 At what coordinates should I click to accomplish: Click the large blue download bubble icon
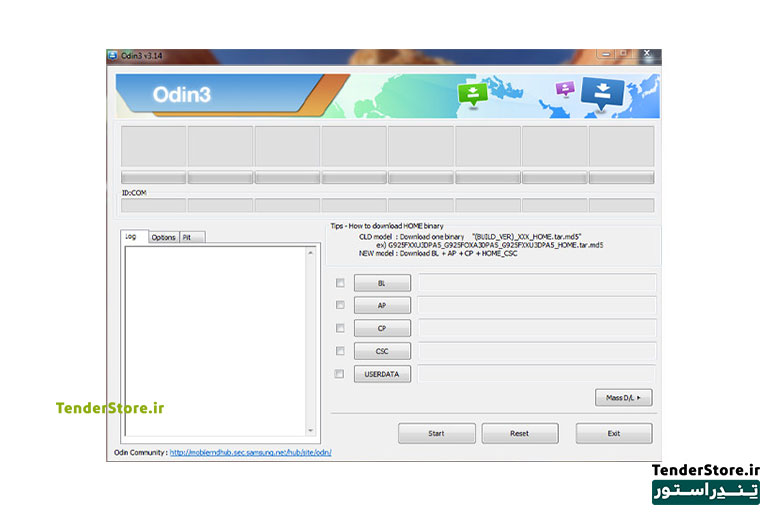click(602, 93)
